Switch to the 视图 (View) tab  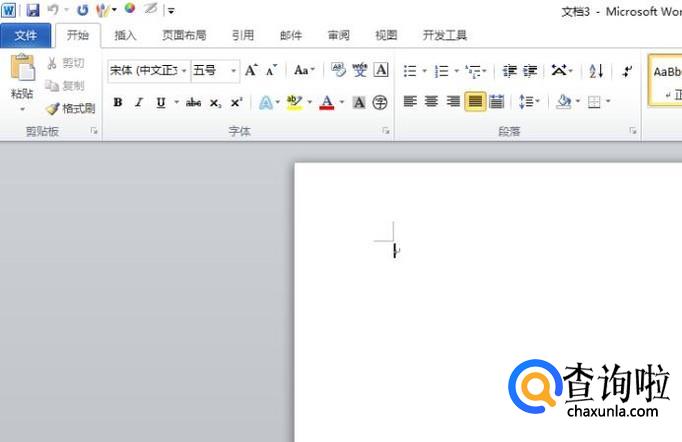(386, 35)
